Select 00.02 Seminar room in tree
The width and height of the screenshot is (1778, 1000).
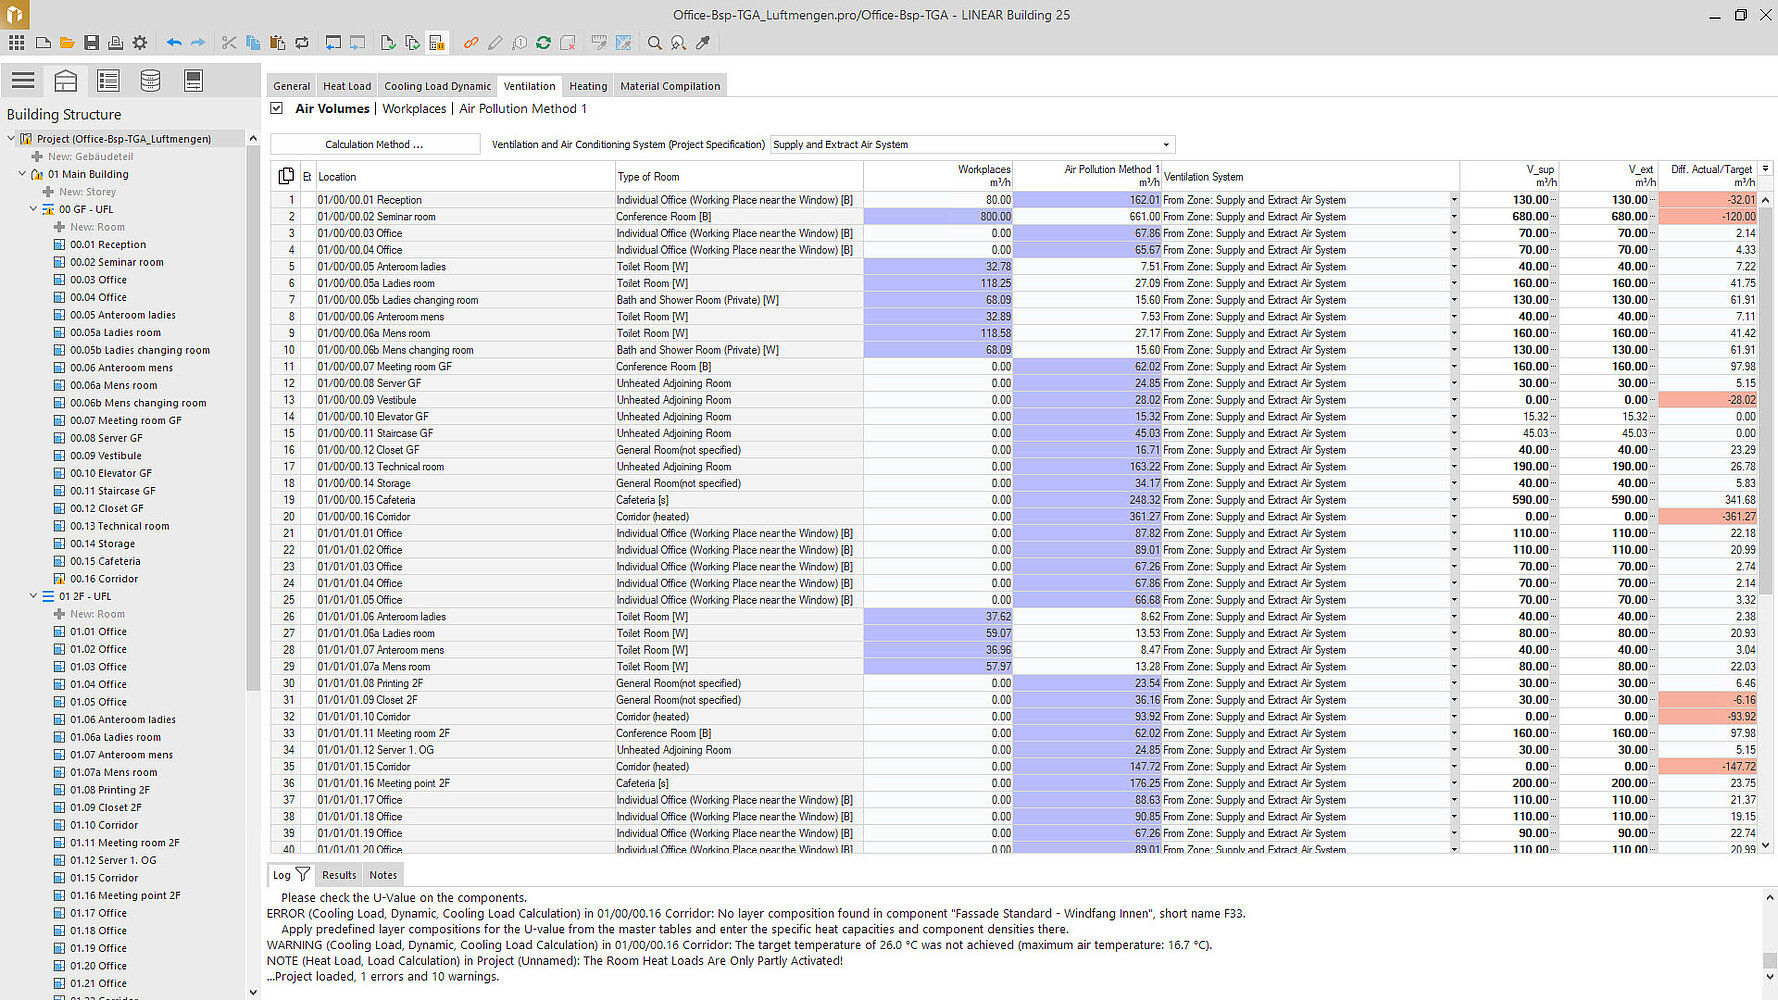tap(116, 262)
